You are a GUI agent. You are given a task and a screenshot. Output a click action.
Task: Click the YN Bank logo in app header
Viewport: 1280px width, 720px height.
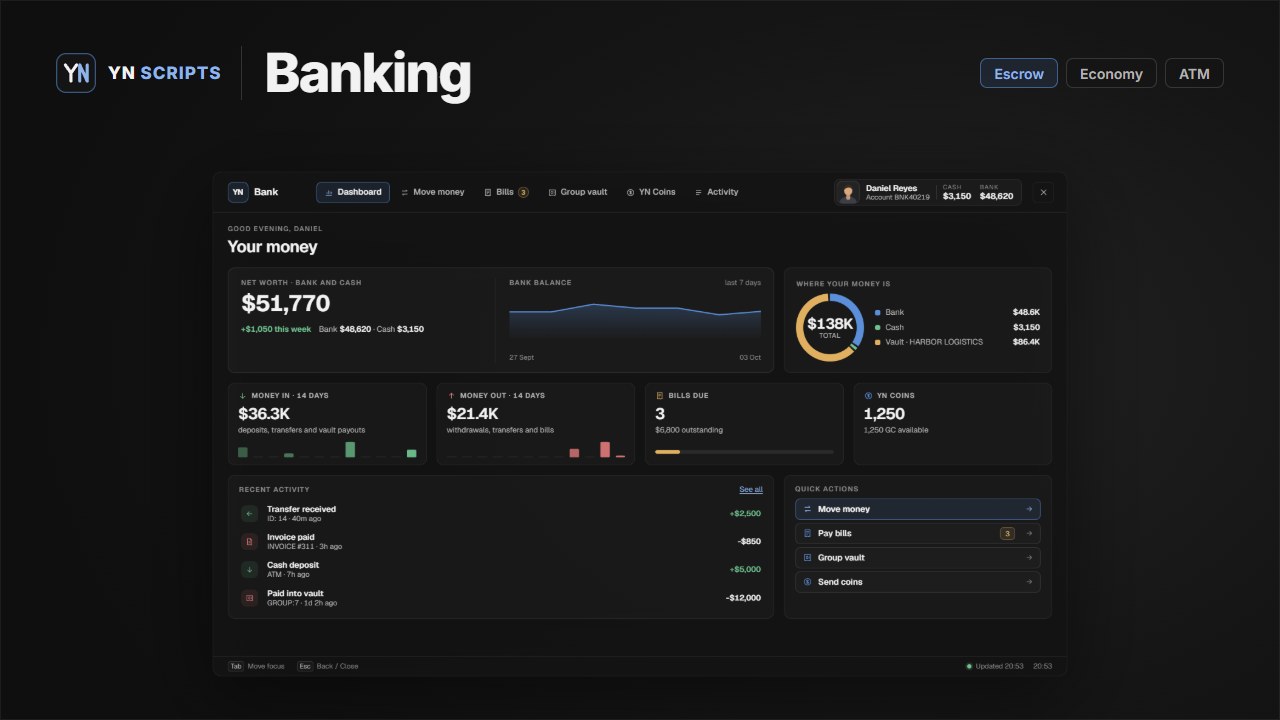238,192
